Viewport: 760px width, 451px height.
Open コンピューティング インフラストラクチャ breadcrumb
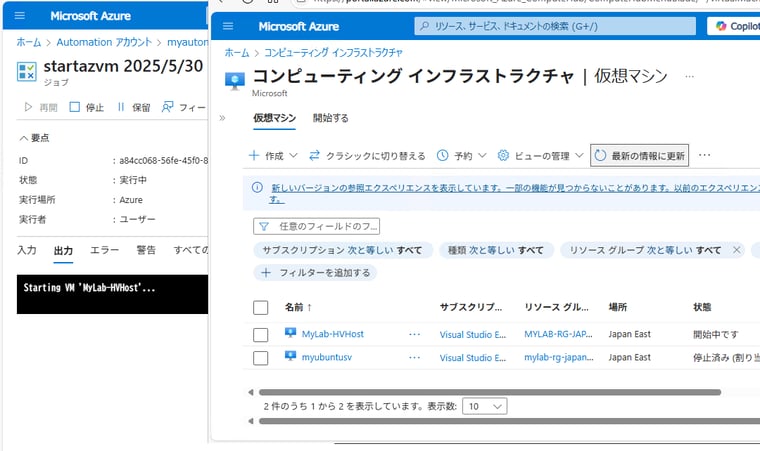click(x=333, y=52)
